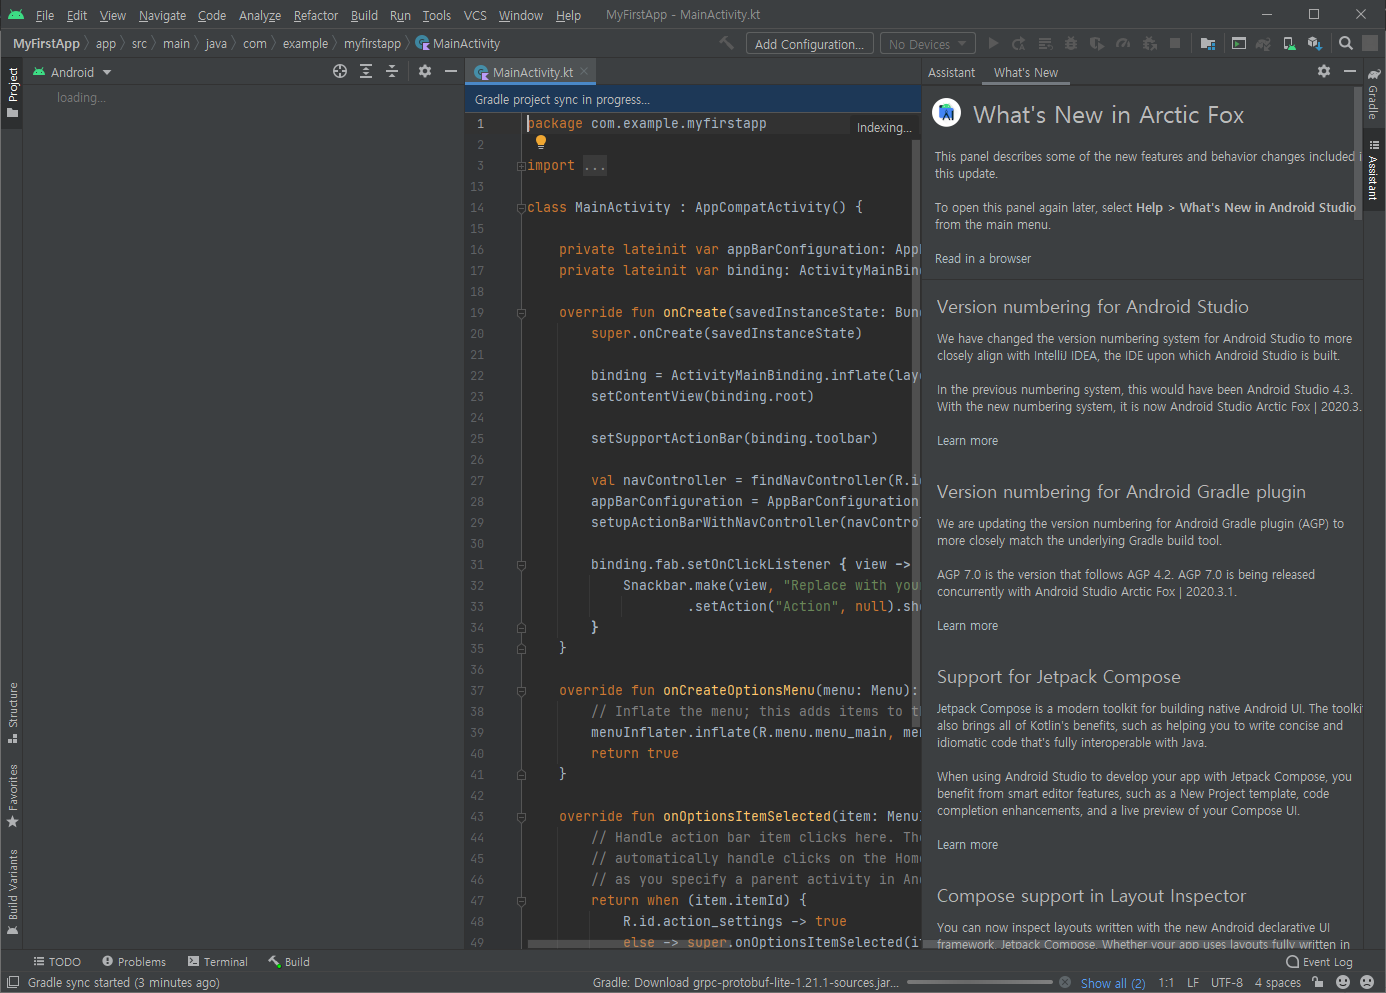Click the Profile app gauge icon
The width and height of the screenshot is (1386, 993).
(x=1123, y=43)
